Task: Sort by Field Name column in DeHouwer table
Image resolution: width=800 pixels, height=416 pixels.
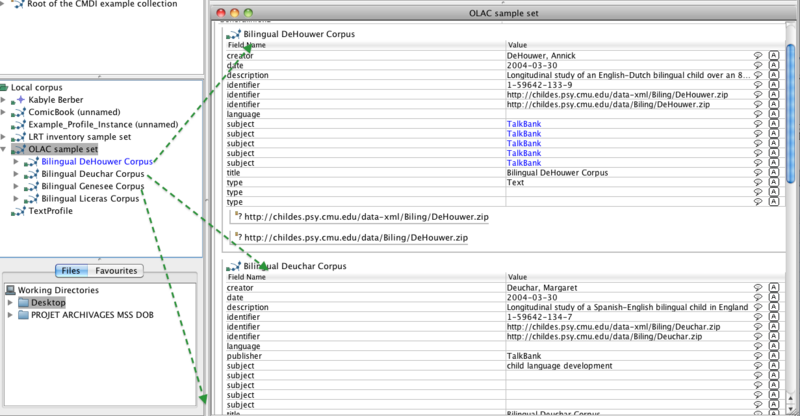Action: click(365, 45)
